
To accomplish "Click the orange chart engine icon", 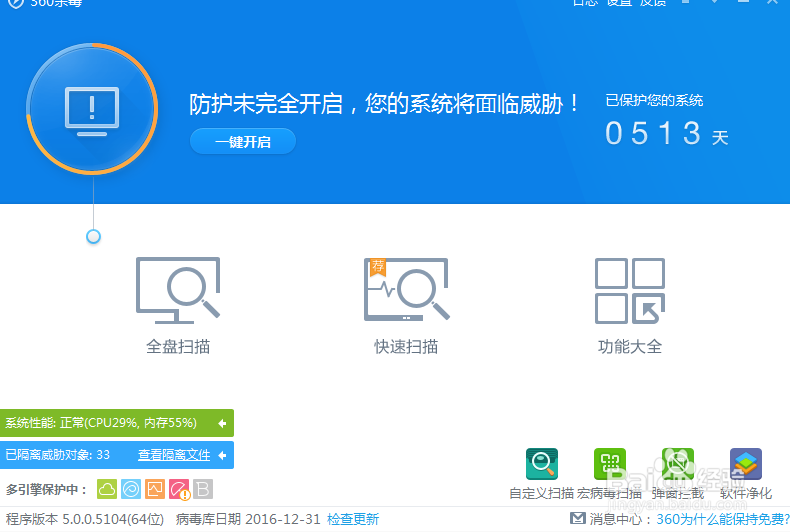I will pyautogui.click(x=155, y=489).
